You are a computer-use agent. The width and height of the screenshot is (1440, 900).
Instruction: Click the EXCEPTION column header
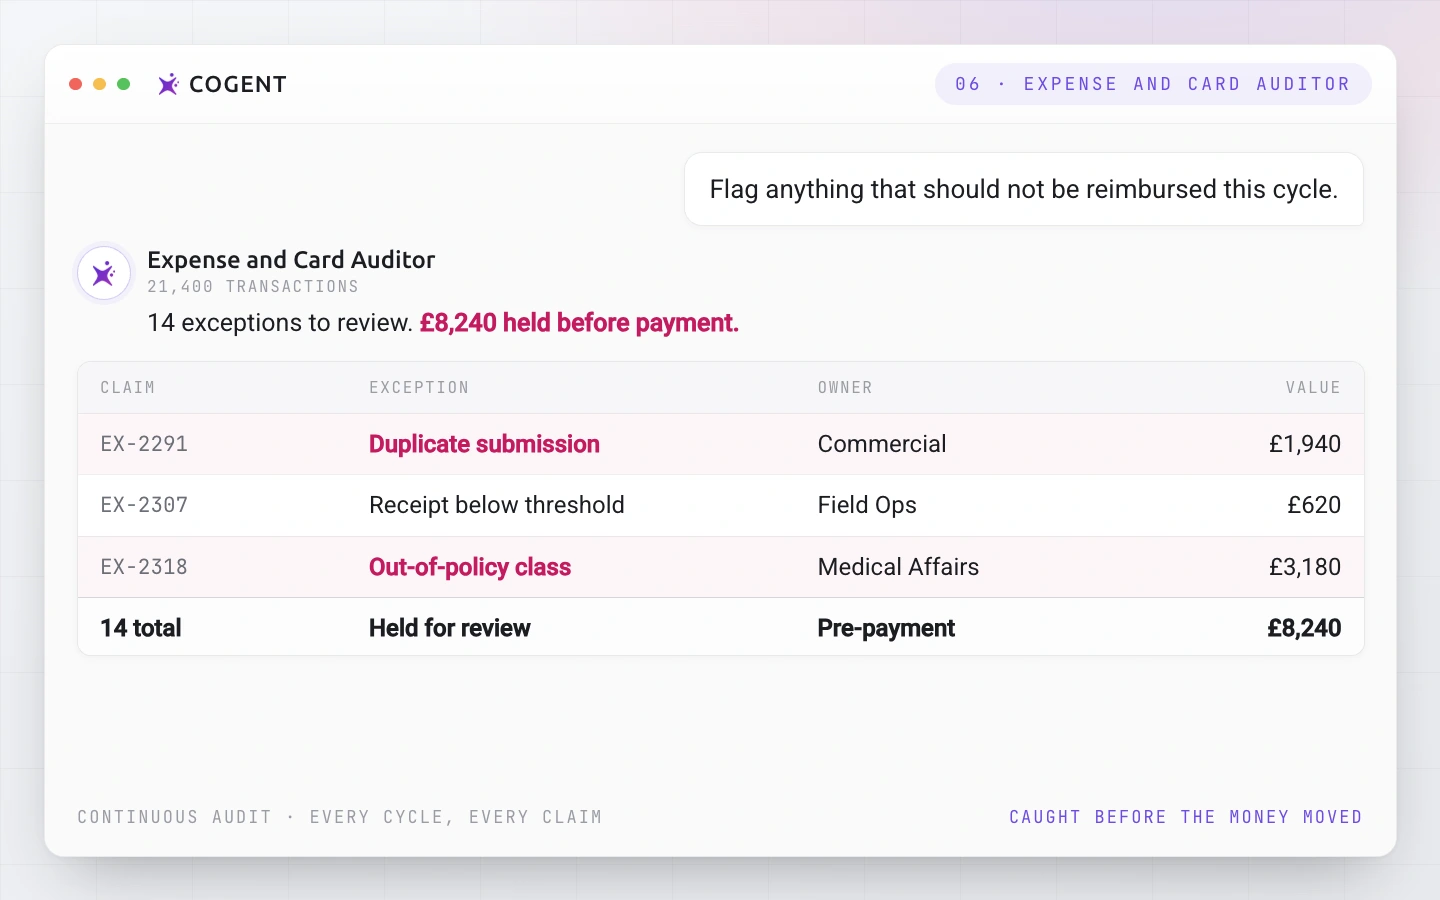tap(419, 388)
